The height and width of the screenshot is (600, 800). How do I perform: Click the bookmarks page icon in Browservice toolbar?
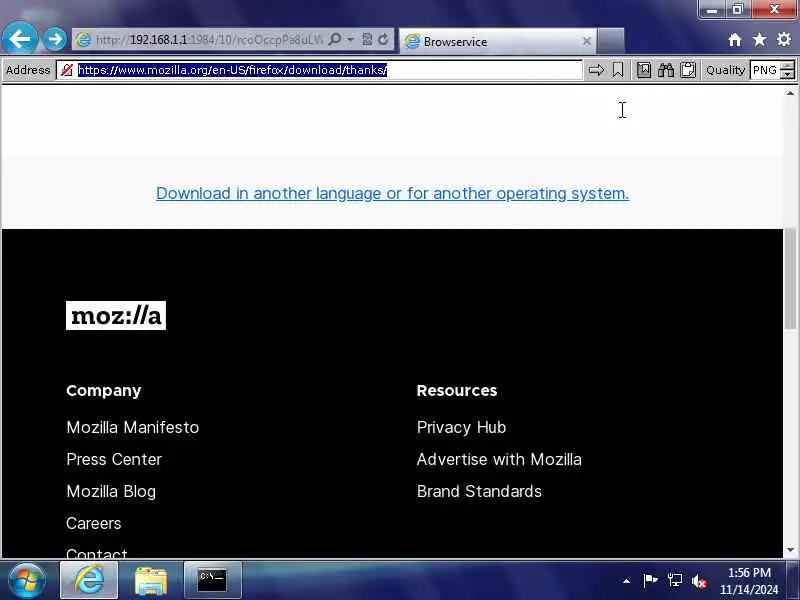644,70
